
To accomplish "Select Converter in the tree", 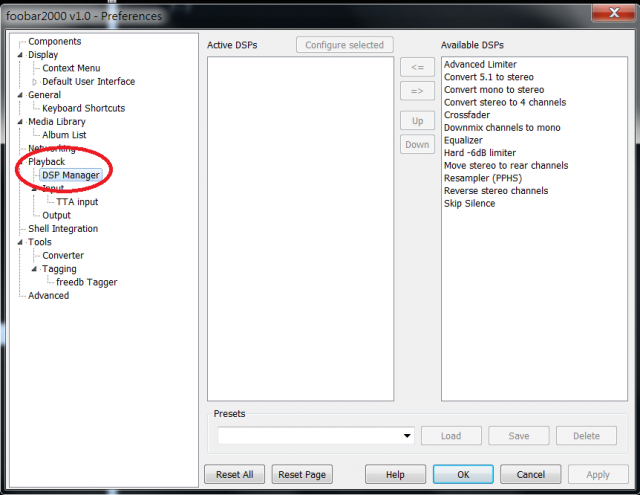I will (63, 255).
